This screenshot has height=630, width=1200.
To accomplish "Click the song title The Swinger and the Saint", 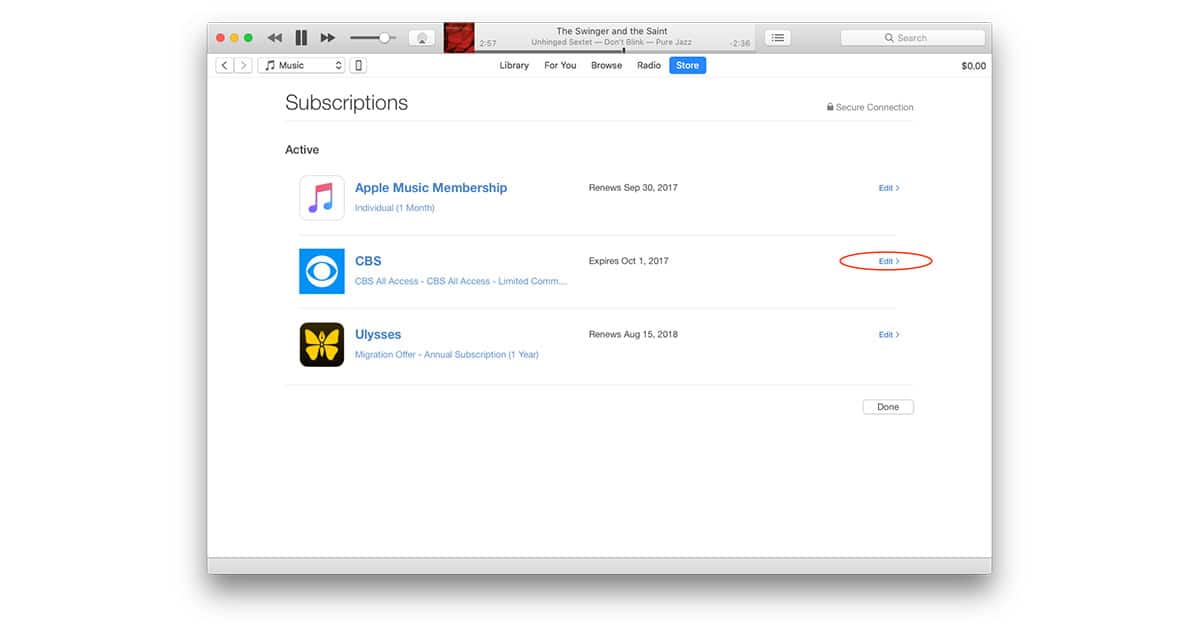I will click(x=612, y=31).
